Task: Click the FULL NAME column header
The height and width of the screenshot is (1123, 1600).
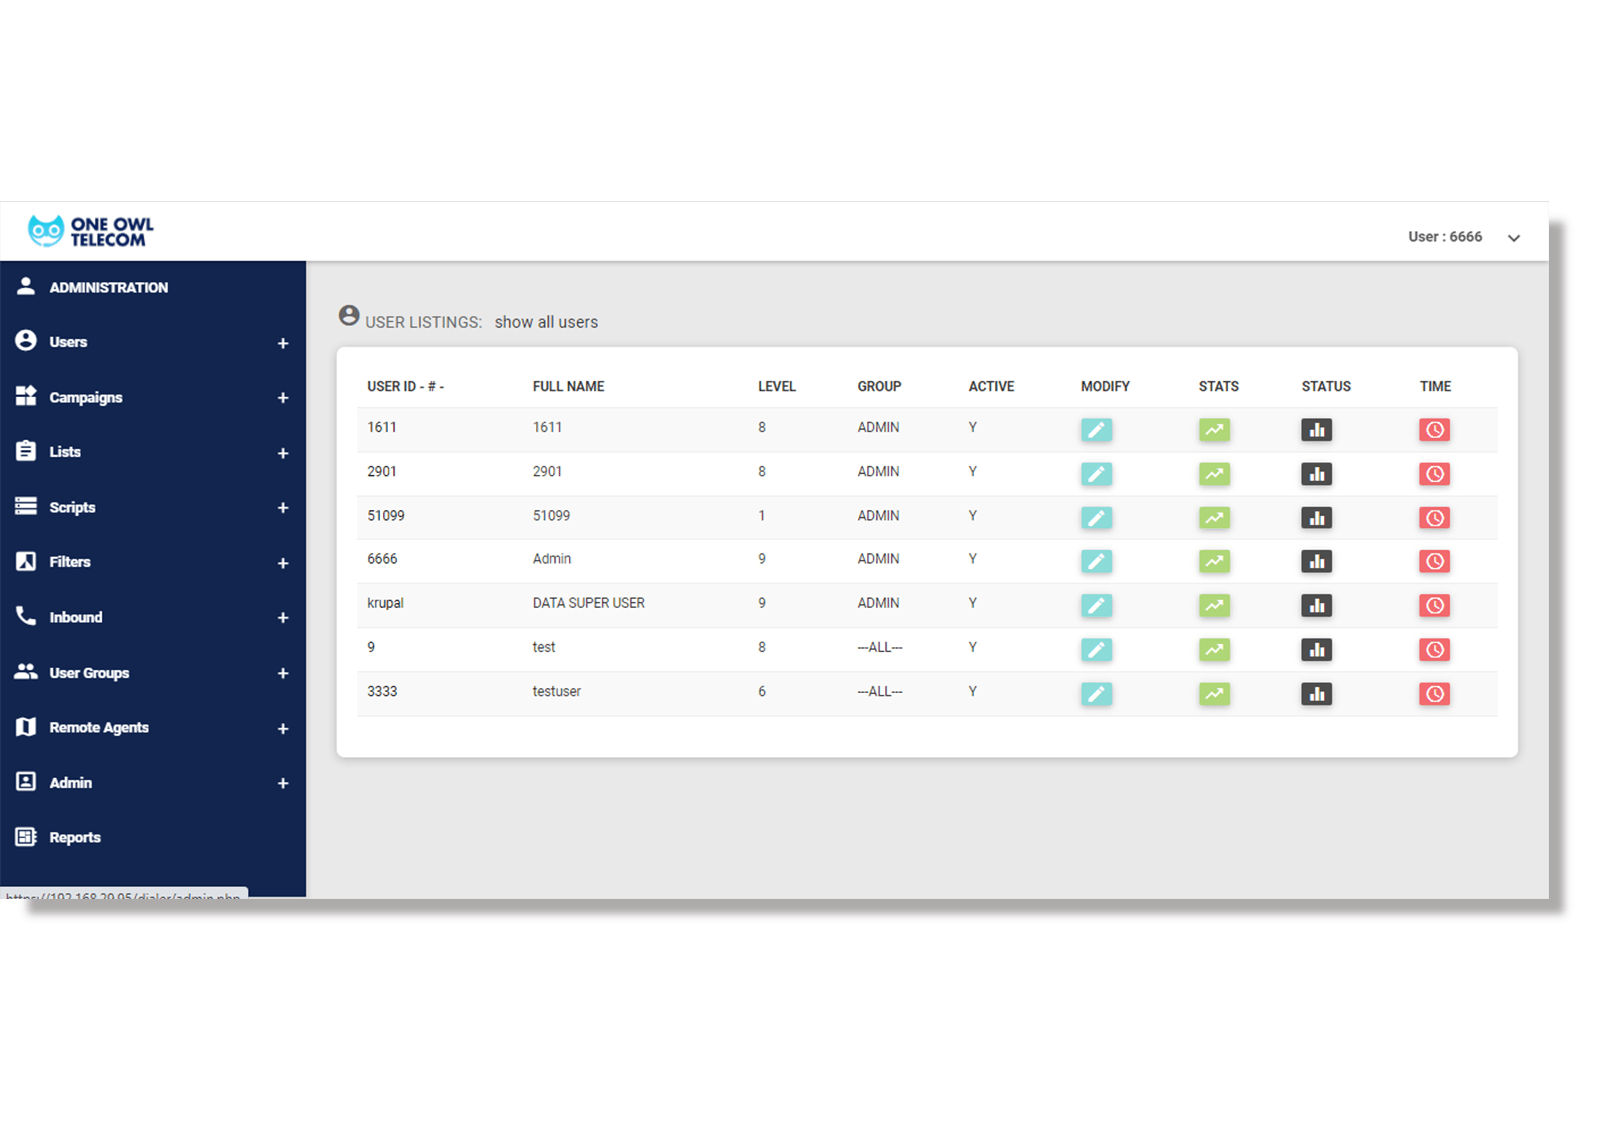Action: point(568,387)
